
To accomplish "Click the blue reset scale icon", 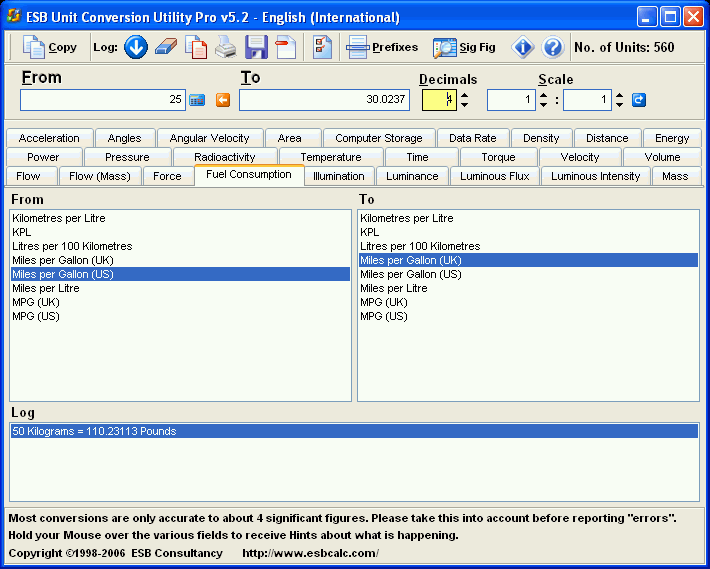I will click(x=638, y=100).
